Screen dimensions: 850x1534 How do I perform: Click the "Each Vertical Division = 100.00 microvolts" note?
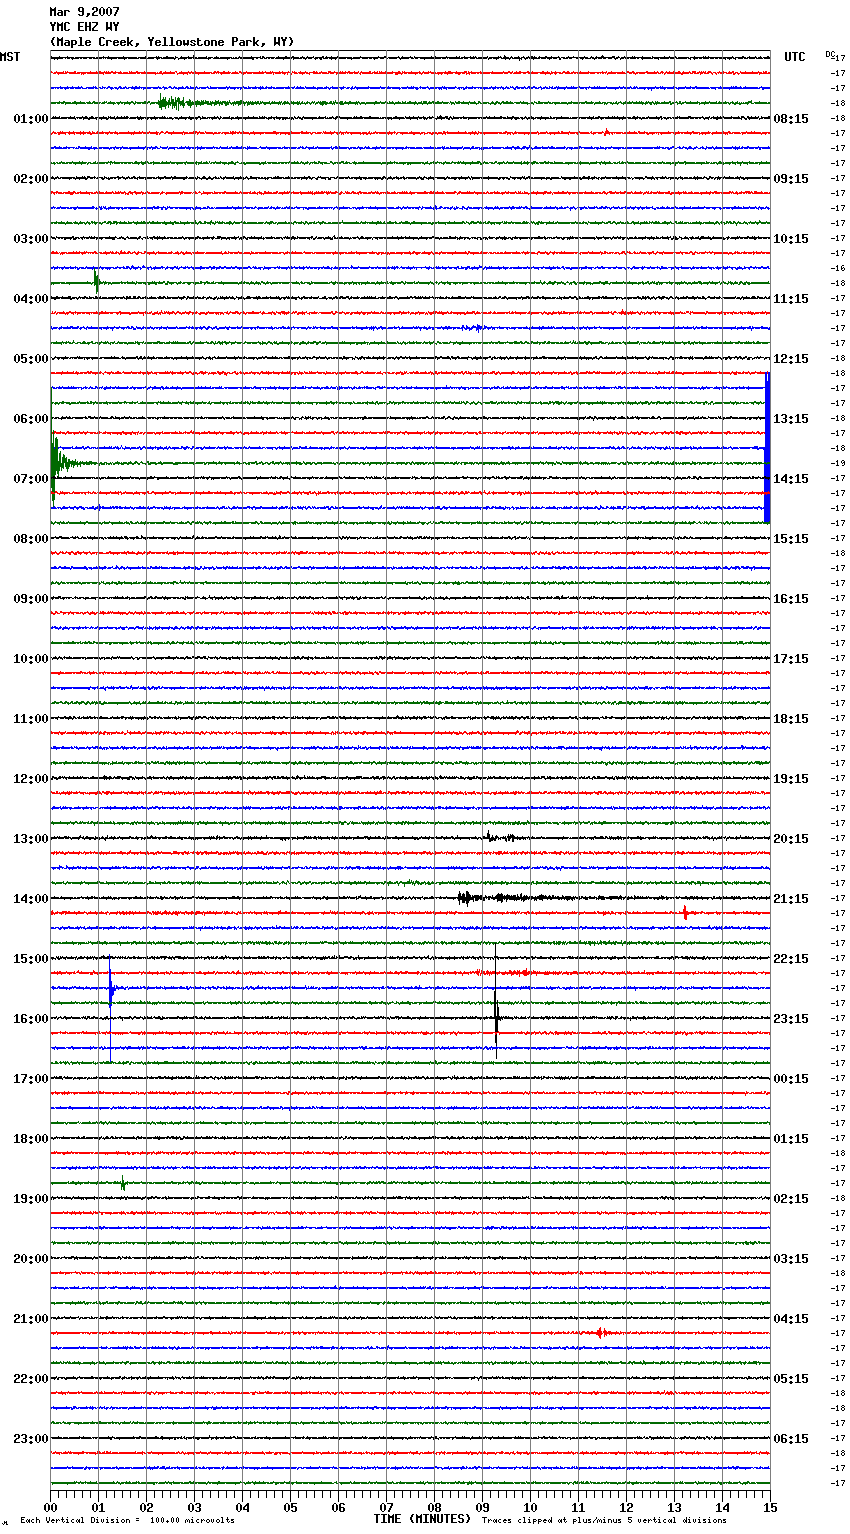pyautogui.click(x=127, y=1520)
